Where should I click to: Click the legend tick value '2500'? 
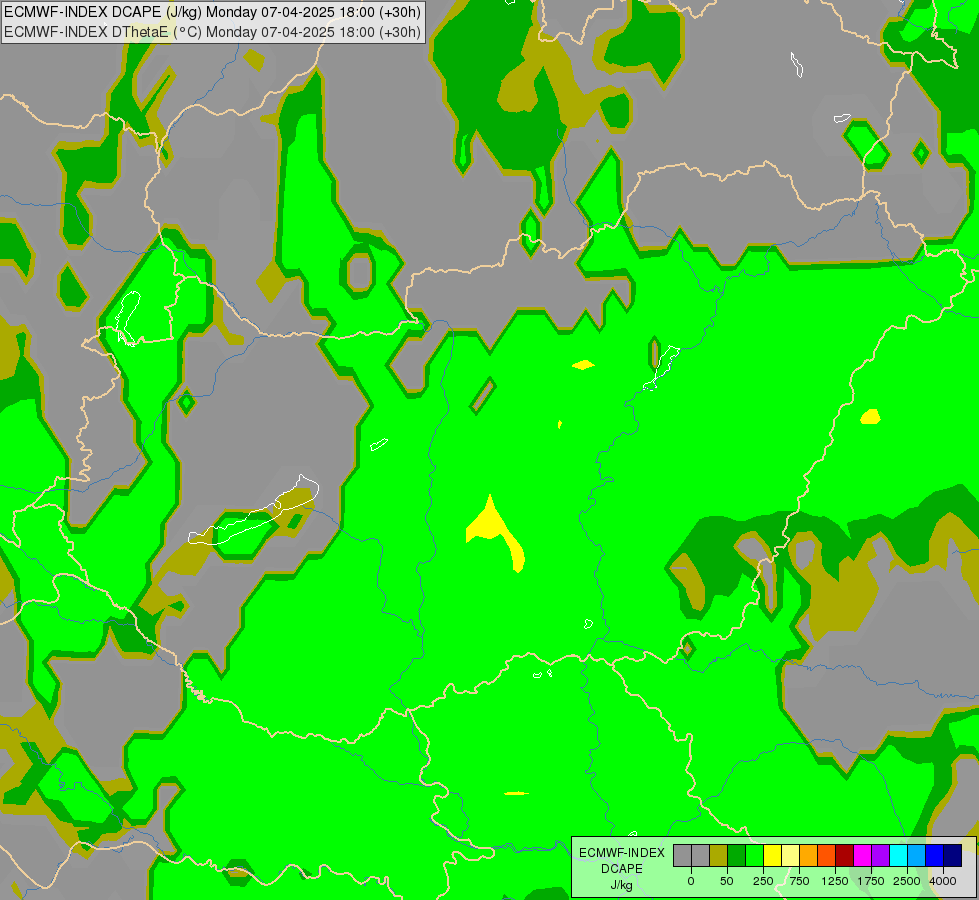907,881
